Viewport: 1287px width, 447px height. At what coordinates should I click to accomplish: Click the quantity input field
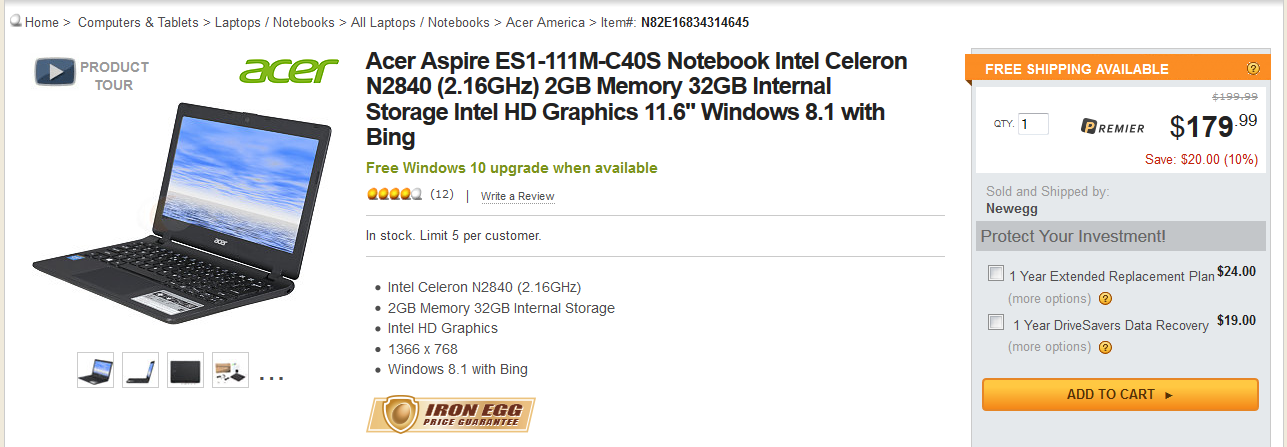(1033, 124)
